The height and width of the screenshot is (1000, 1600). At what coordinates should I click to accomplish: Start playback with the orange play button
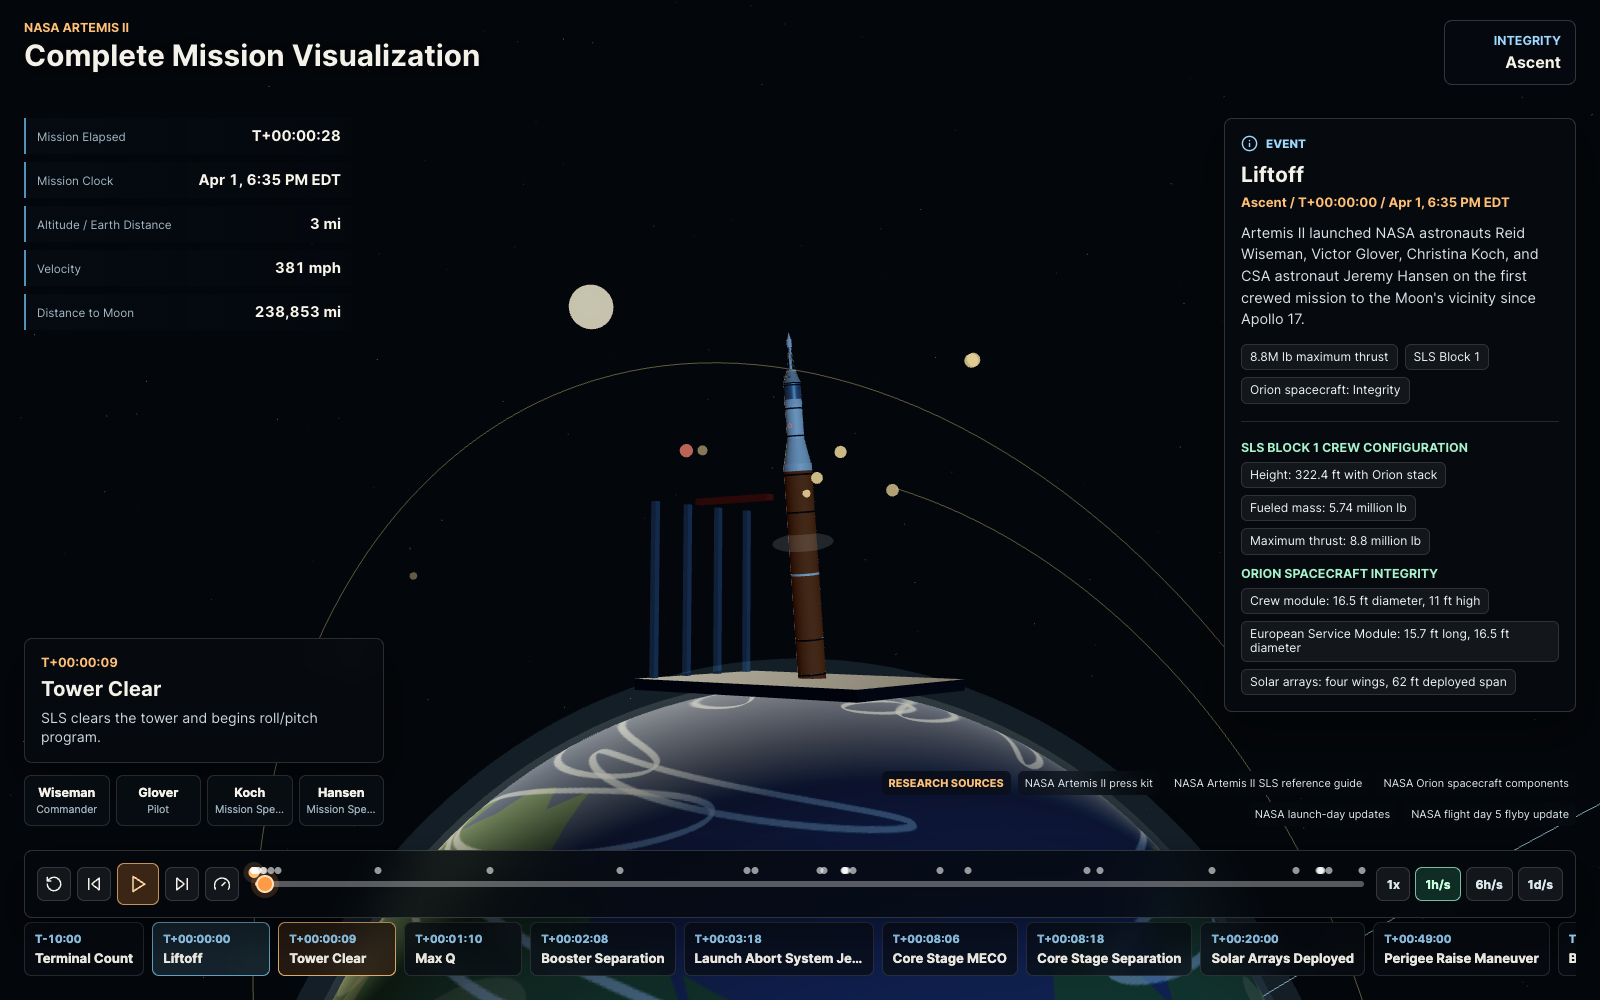click(138, 884)
